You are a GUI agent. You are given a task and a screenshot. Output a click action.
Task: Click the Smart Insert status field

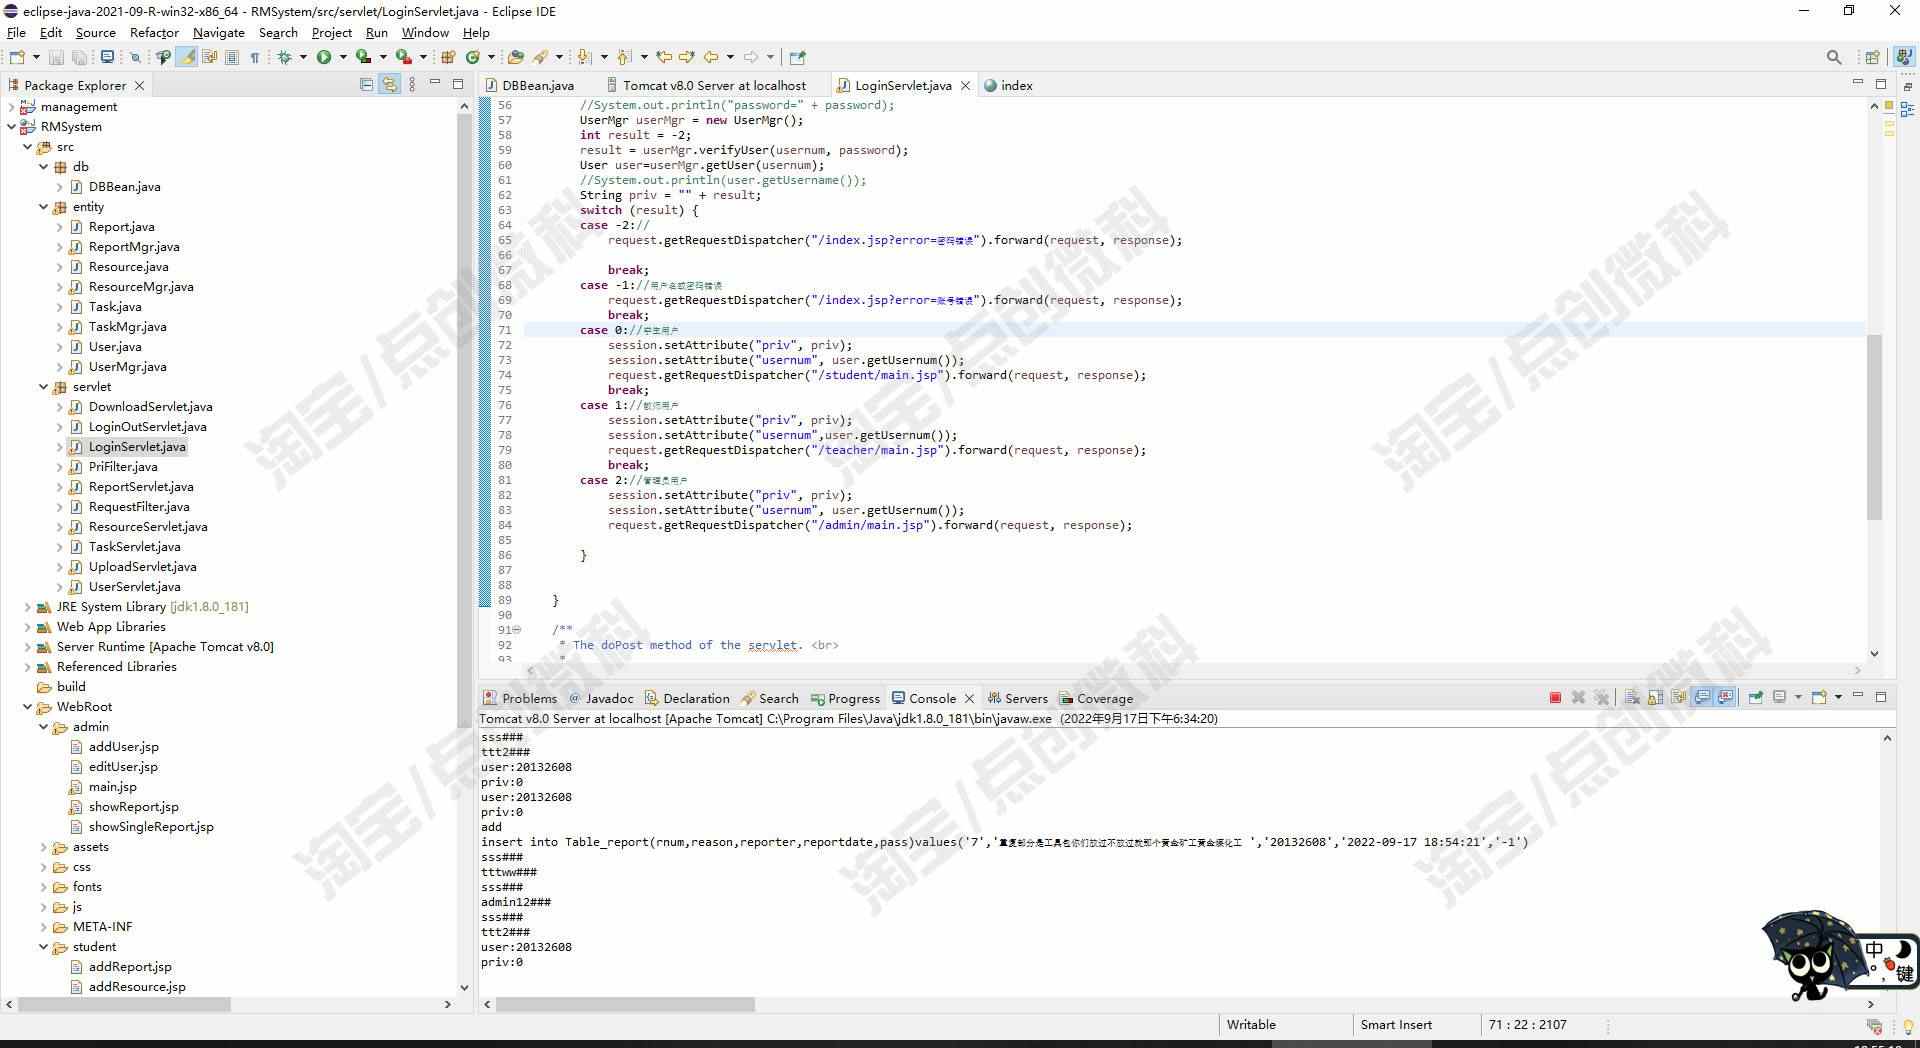click(1396, 1025)
